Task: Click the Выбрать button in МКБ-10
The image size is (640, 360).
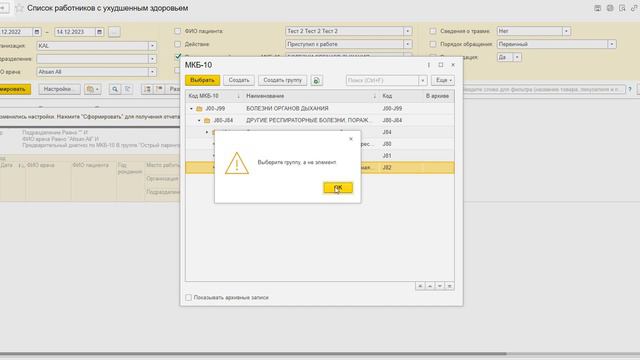Action: tap(202, 80)
